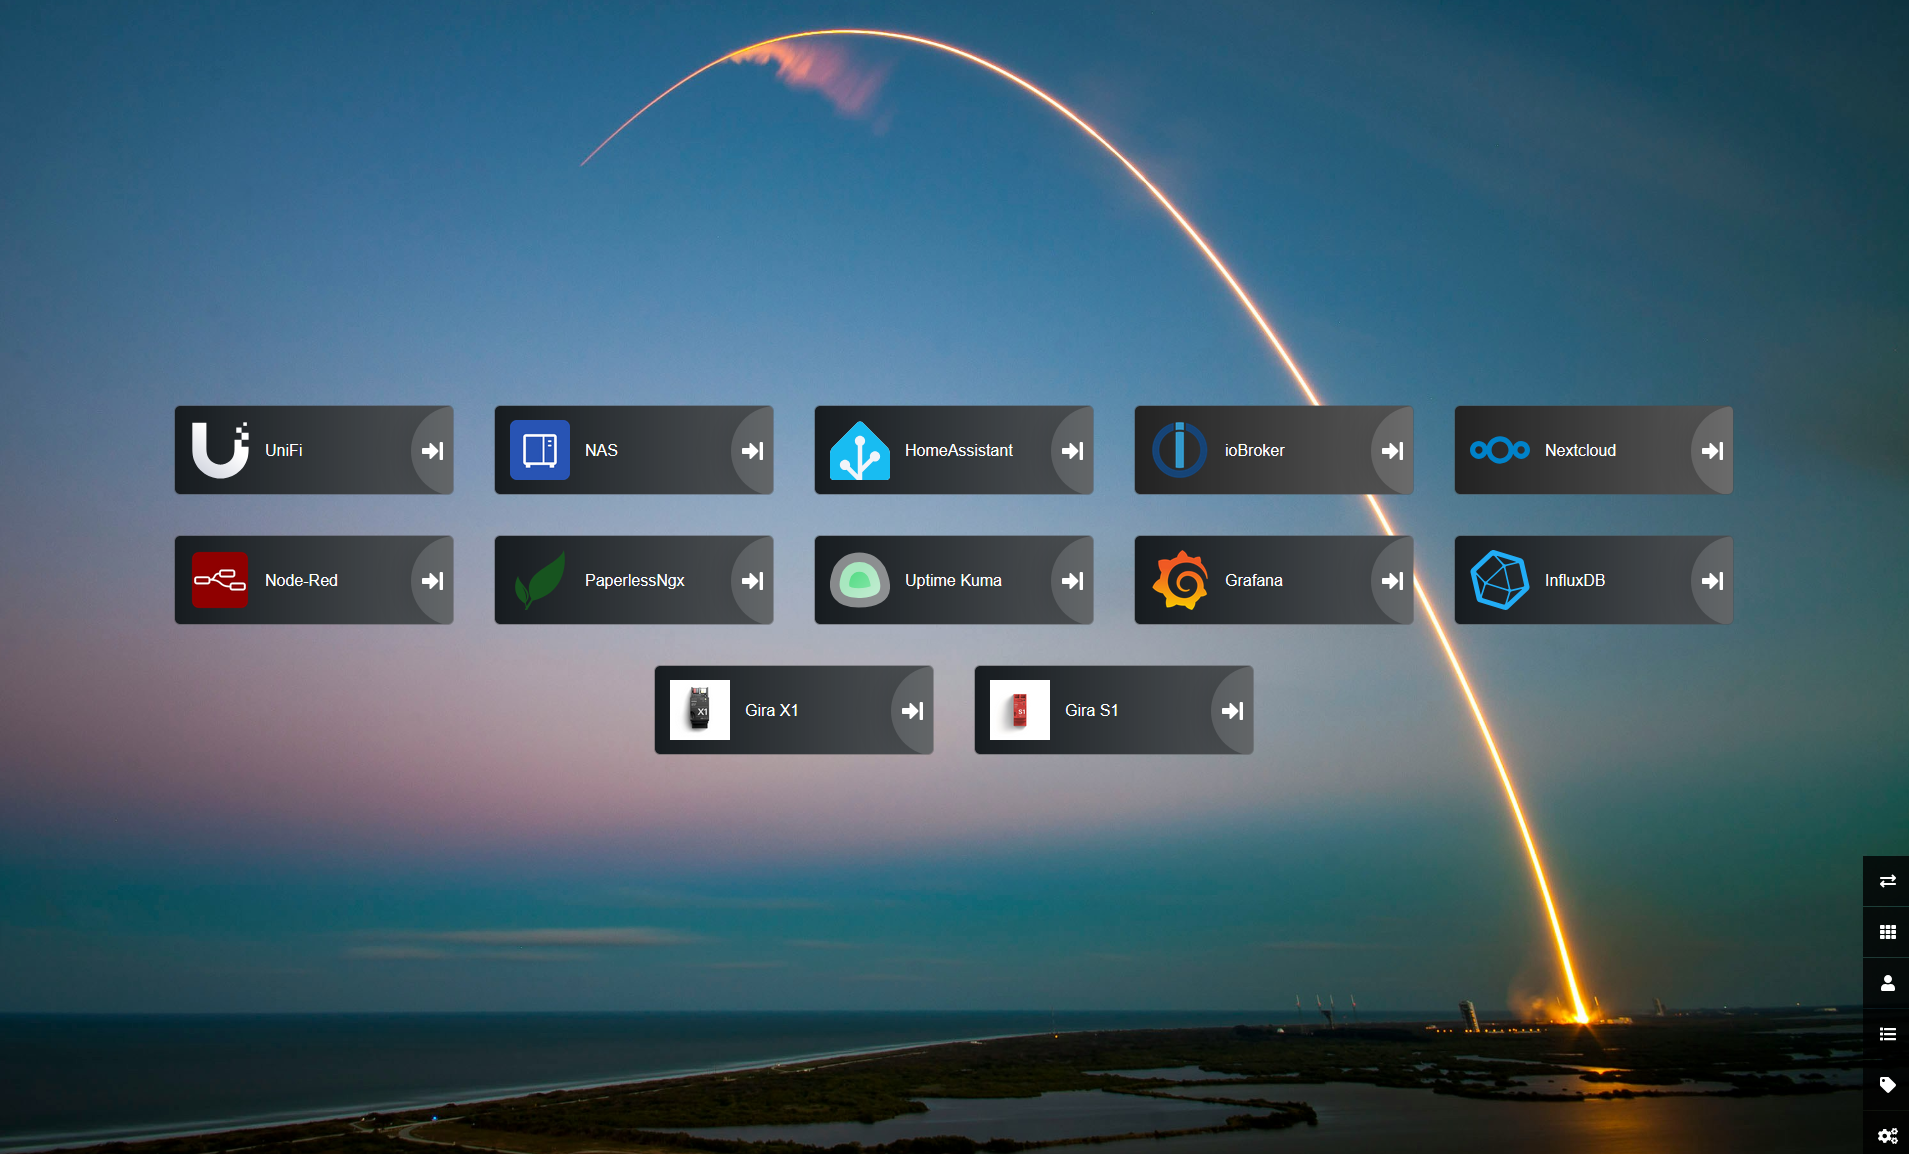Click the InfluxDB polyhedron logo
Image resolution: width=1909 pixels, height=1154 pixels.
(x=1500, y=580)
